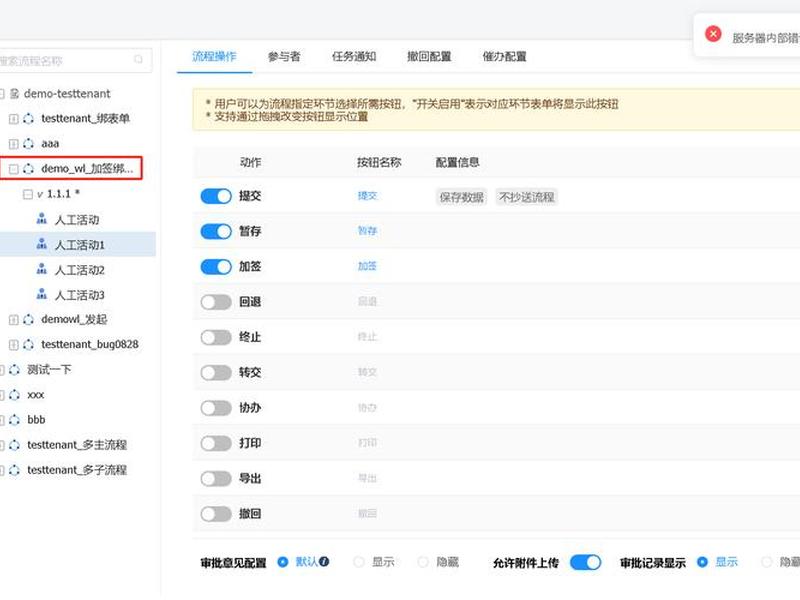Turn off the 提交 action switch
The width and height of the screenshot is (800, 600).
click(x=216, y=196)
